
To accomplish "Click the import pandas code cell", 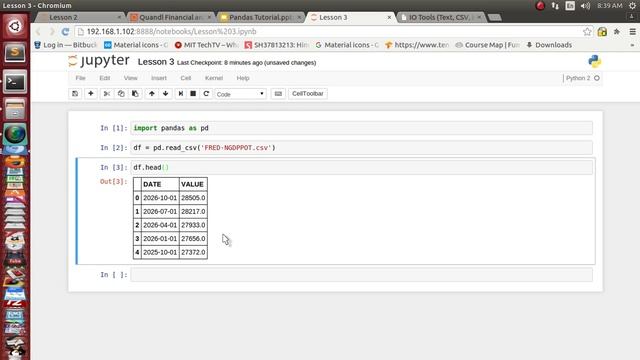I will [362, 128].
